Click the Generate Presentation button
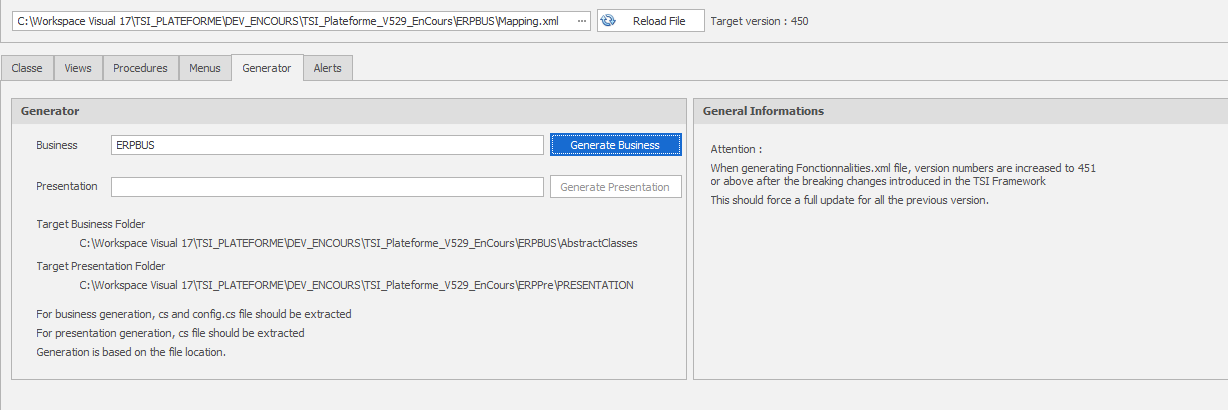Viewport: 1228px width, 410px height. [x=615, y=187]
